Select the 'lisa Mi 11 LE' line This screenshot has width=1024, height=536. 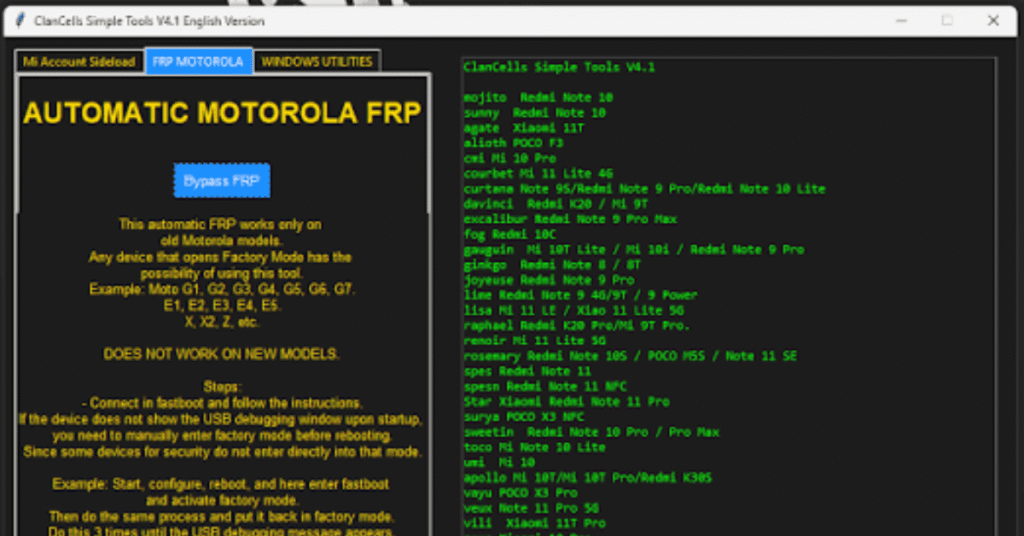pyautogui.click(x=573, y=310)
